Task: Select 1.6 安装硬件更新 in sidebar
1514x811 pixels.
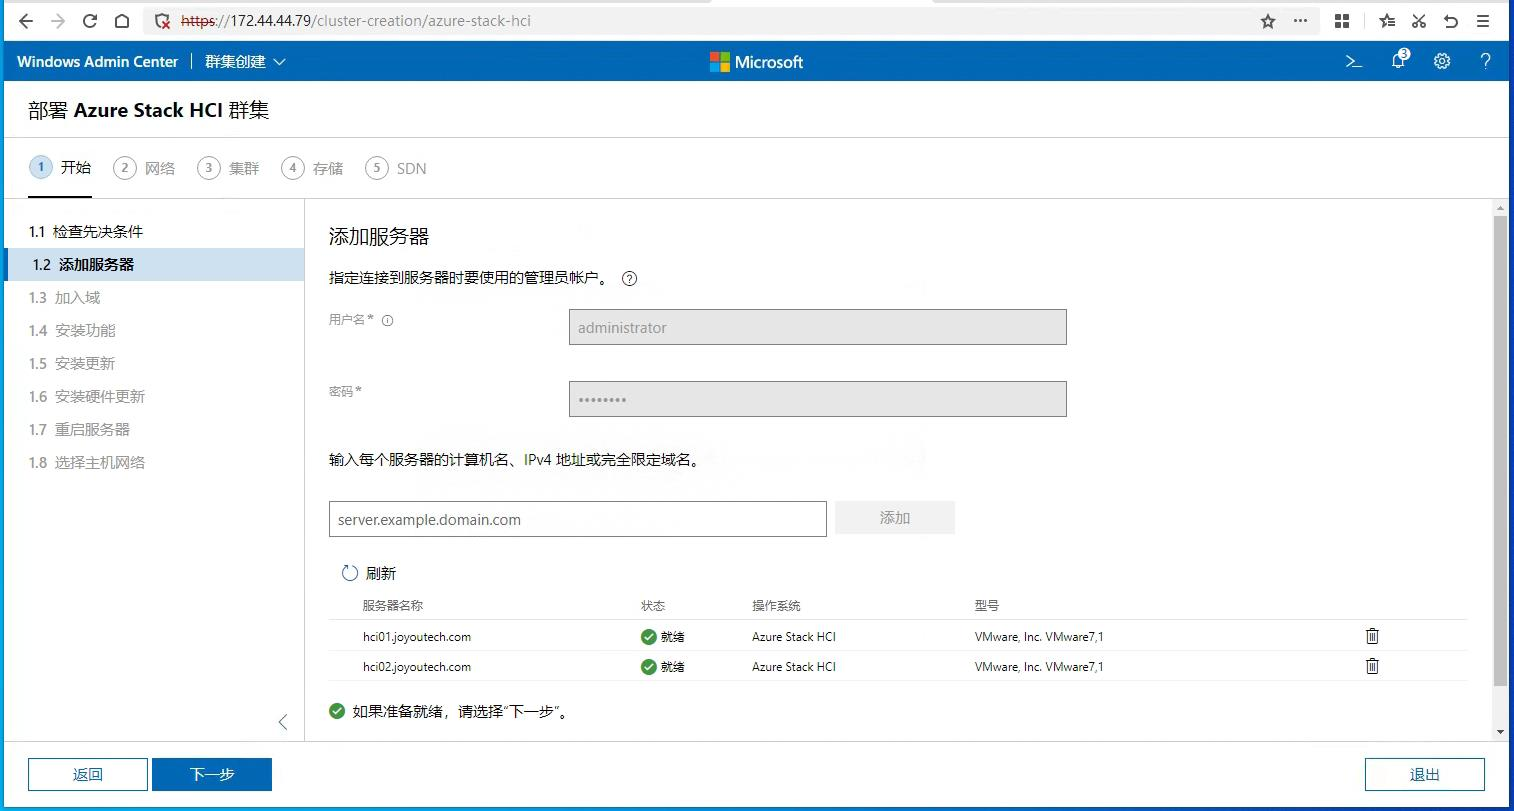Action: pyautogui.click(x=154, y=397)
